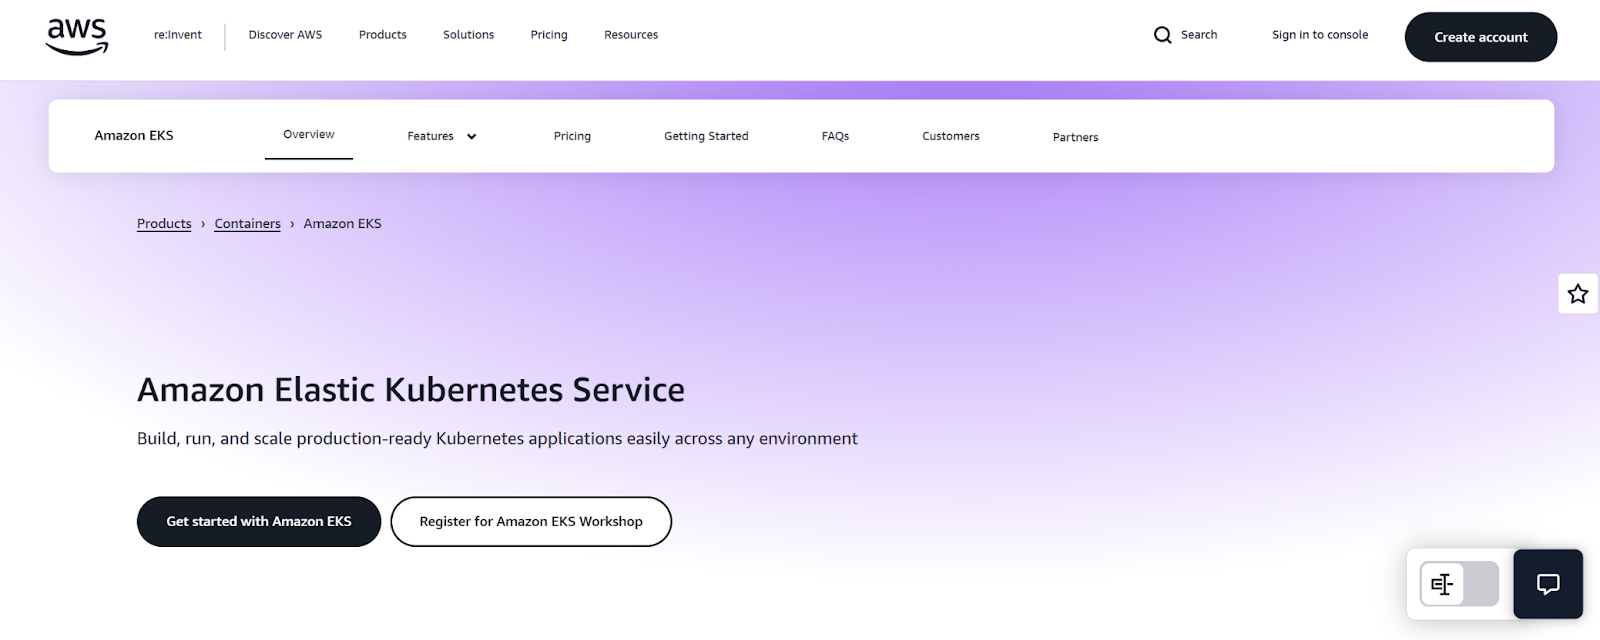1600x640 pixels.
Task: Open the FAQs tab
Action: click(835, 136)
